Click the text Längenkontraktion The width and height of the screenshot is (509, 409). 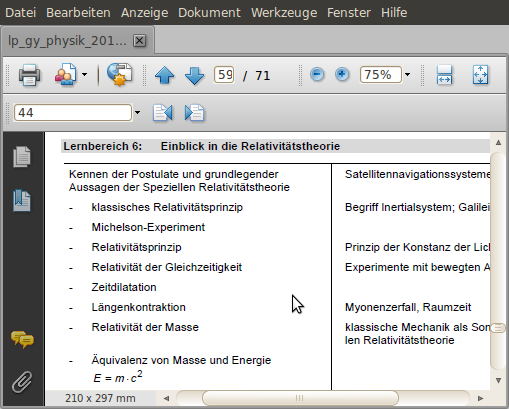pyautogui.click(x=139, y=307)
